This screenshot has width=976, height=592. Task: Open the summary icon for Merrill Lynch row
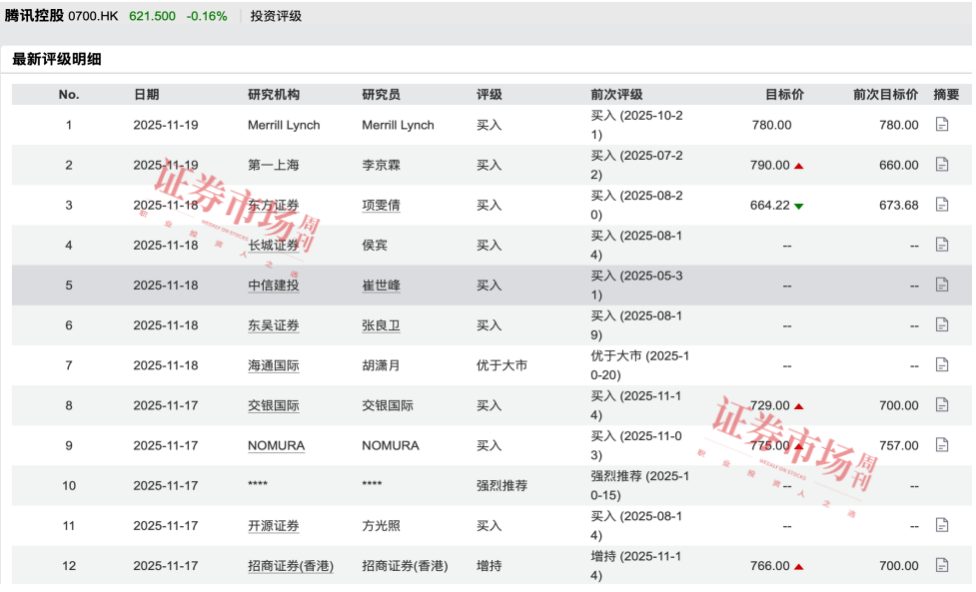tap(940, 125)
